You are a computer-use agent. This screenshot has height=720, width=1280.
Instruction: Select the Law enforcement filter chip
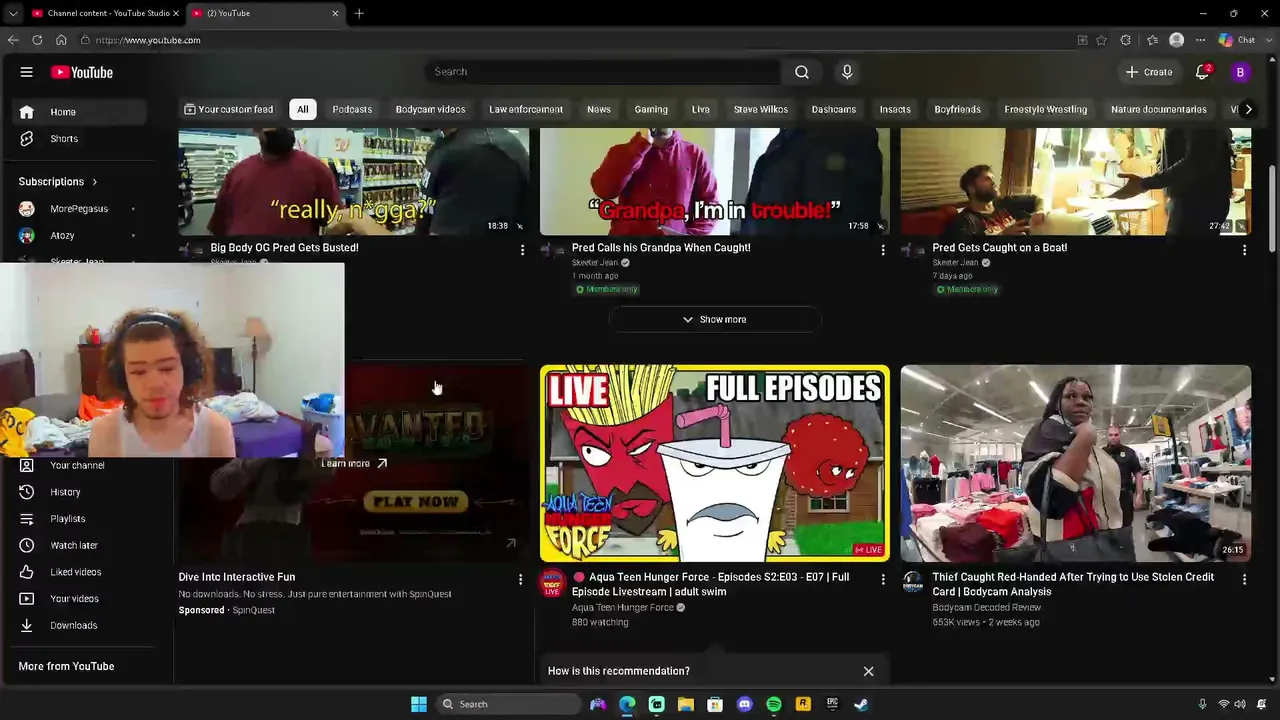coord(526,109)
